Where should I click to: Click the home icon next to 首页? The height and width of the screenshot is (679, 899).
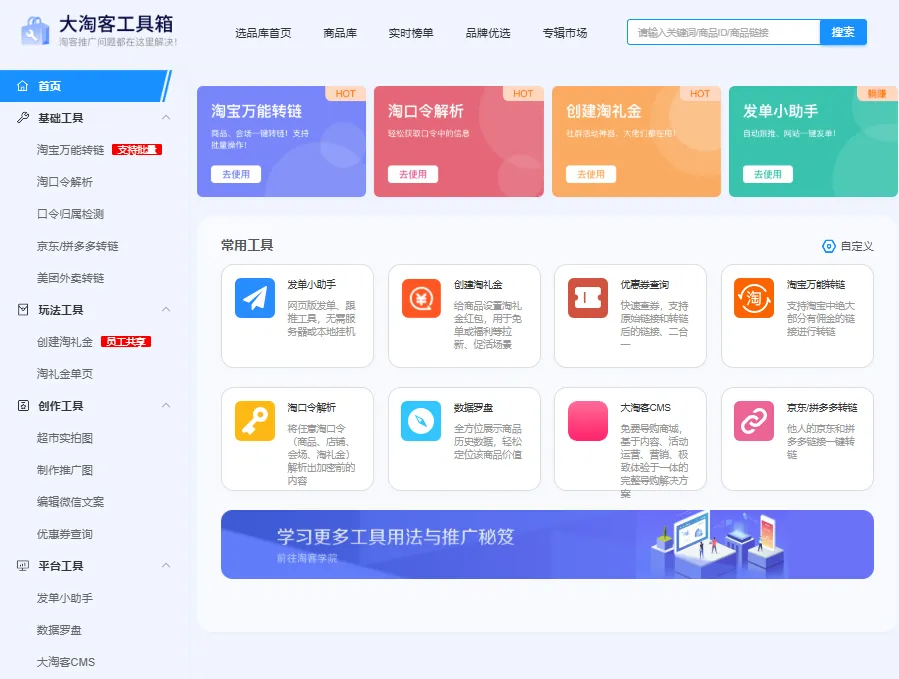22,86
